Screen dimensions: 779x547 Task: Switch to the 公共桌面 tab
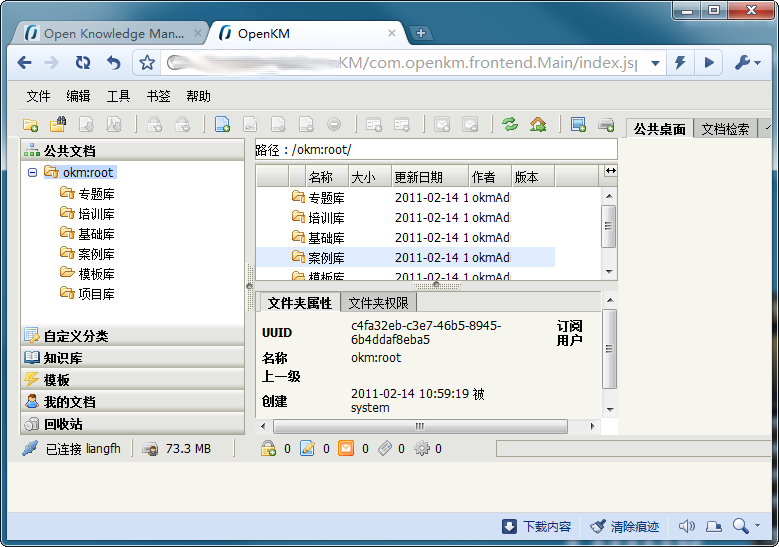point(659,129)
